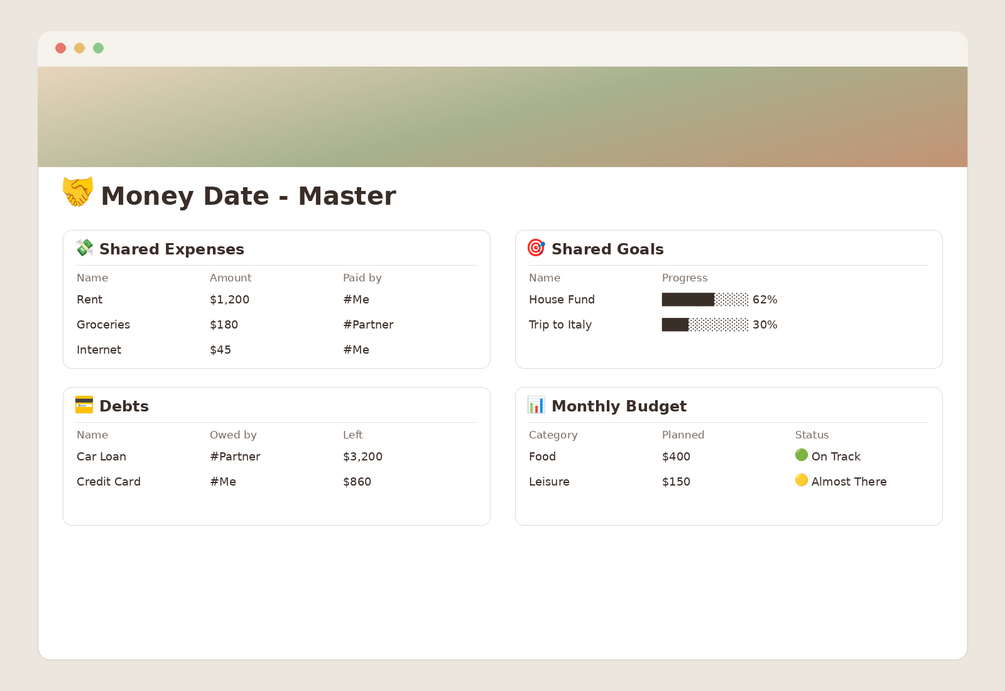Screen dimensions: 1005x691
Task: Click #Me tag in Rent row
Action: (356, 299)
